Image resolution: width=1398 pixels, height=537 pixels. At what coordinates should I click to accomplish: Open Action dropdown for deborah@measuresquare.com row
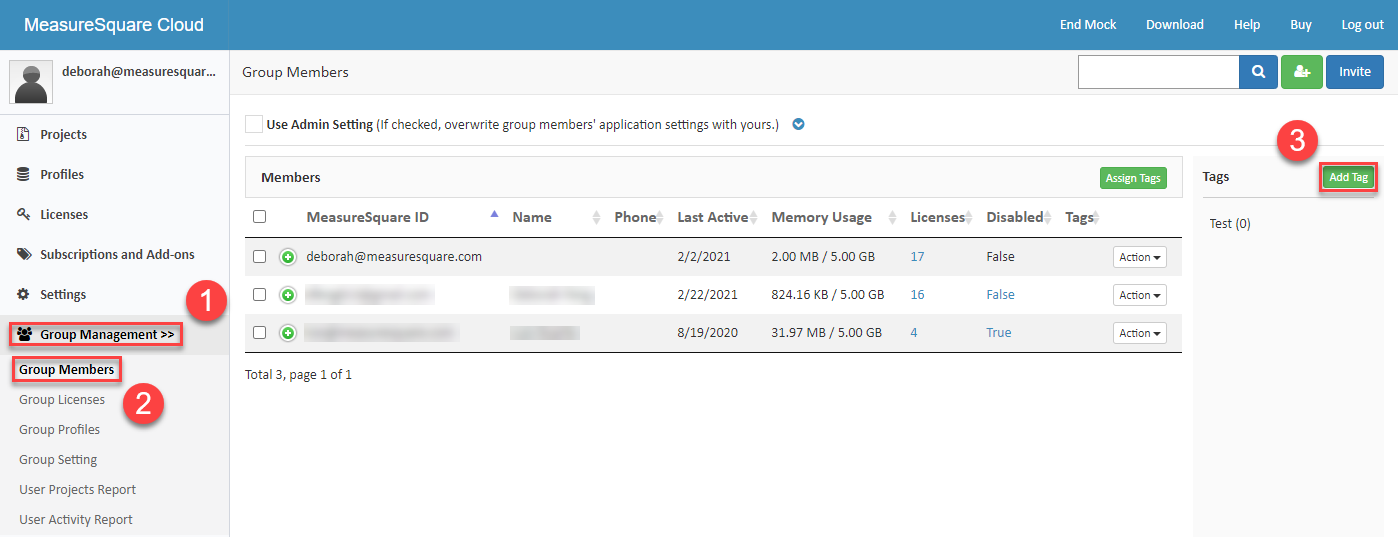pyautogui.click(x=1140, y=257)
